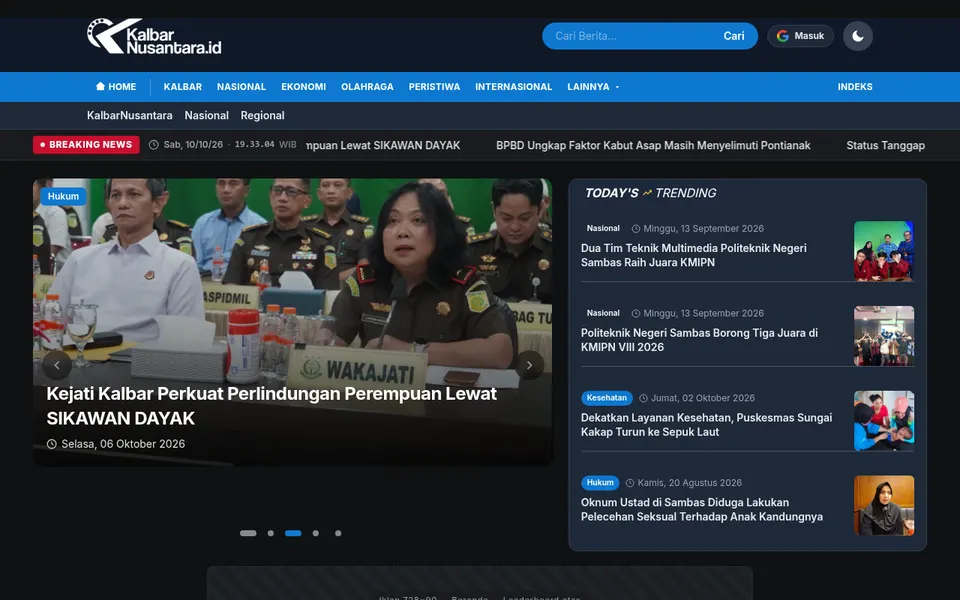Click the Kesehatan category tag
This screenshot has width=960, height=600.
pos(607,398)
